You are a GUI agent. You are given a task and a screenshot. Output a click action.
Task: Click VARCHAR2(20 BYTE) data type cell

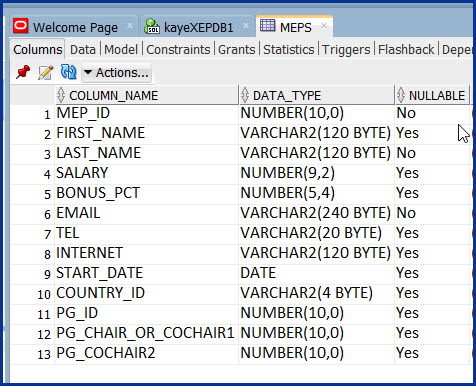(317, 234)
